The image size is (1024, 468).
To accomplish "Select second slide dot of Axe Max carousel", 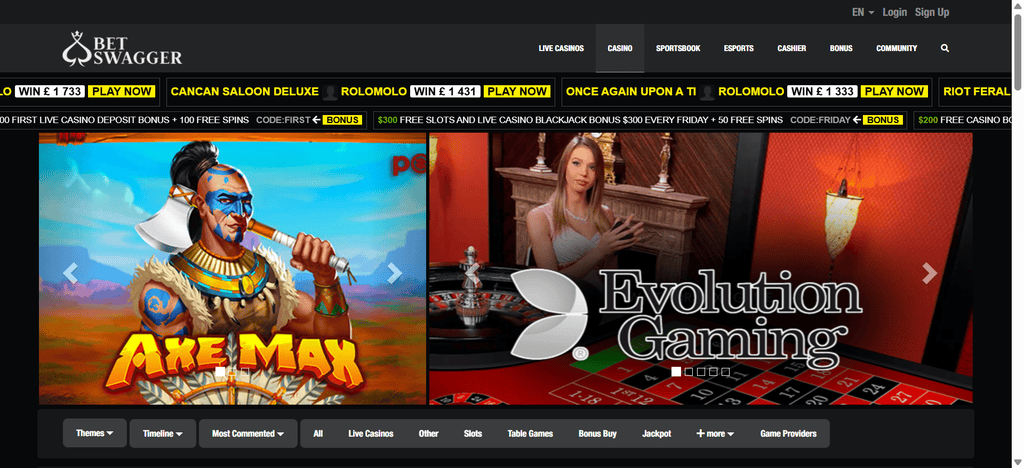I will (x=233, y=371).
